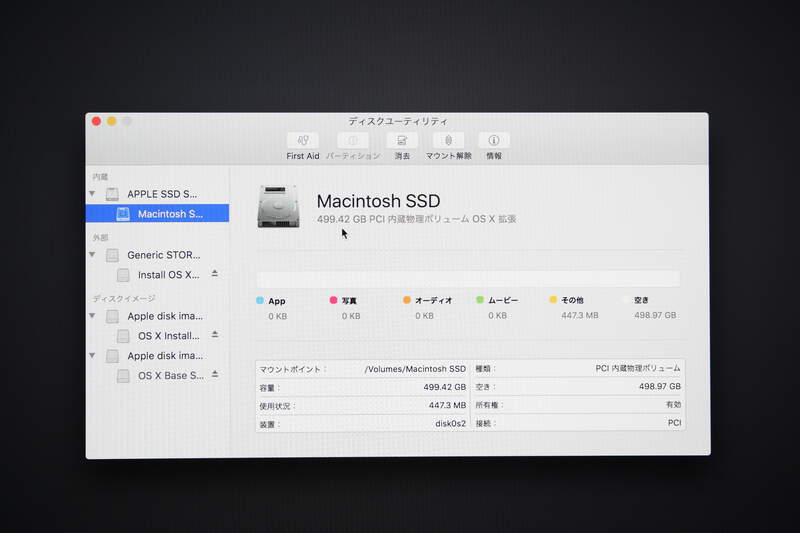
Task: Click the Unmount (マウント解除) toolbar icon
Action: click(448, 141)
